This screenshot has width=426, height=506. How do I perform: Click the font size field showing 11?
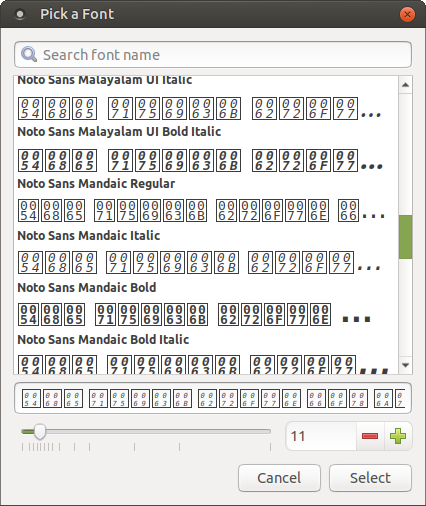[x=321, y=436]
